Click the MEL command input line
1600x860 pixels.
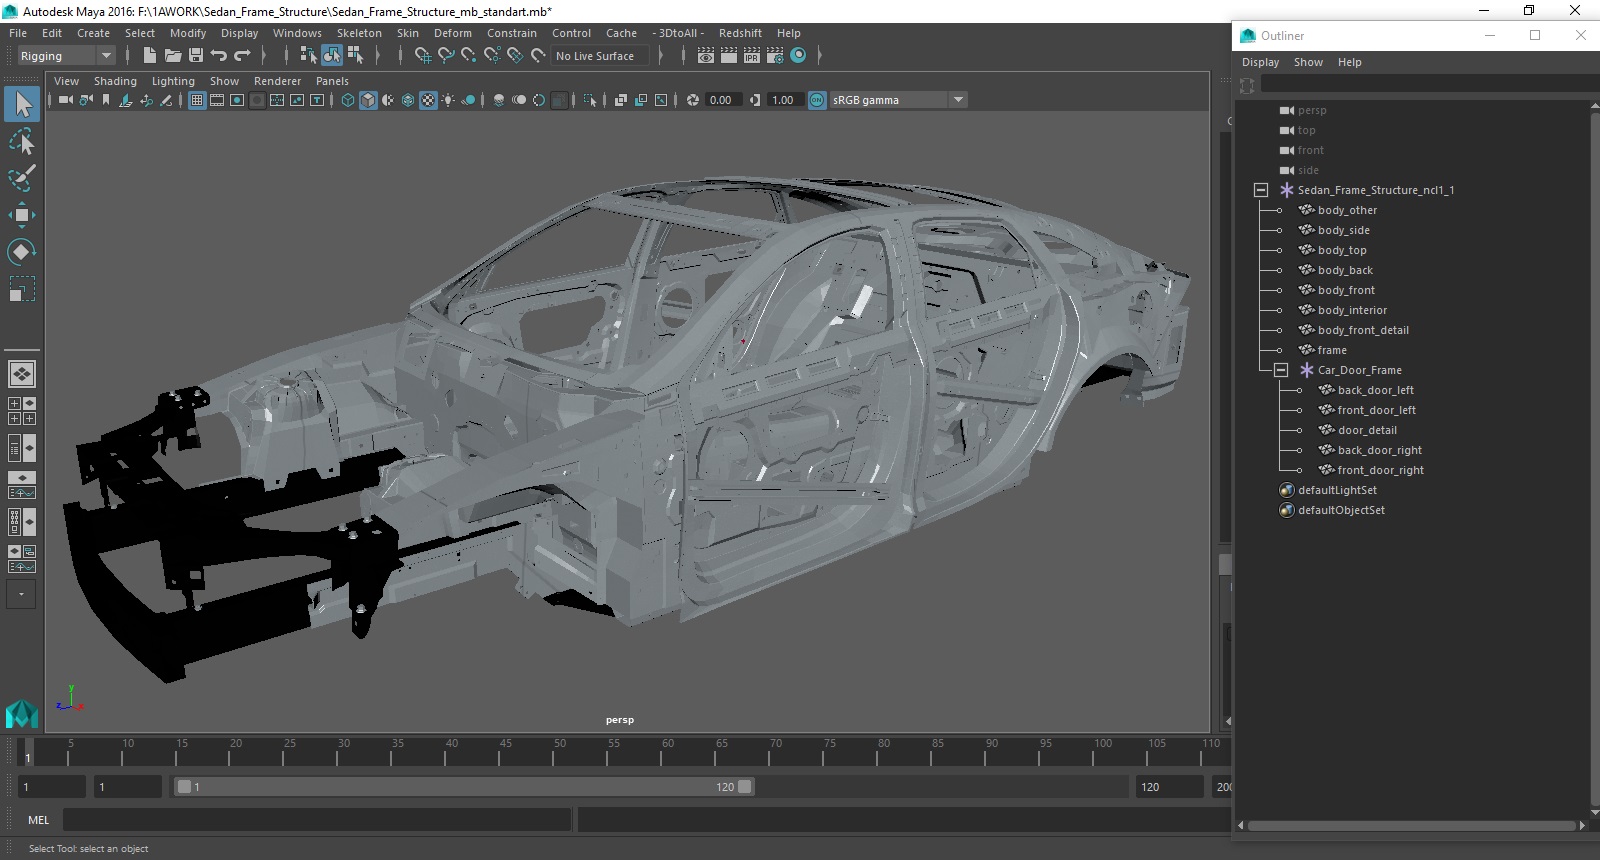pyautogui.click(x=317, y=820)
